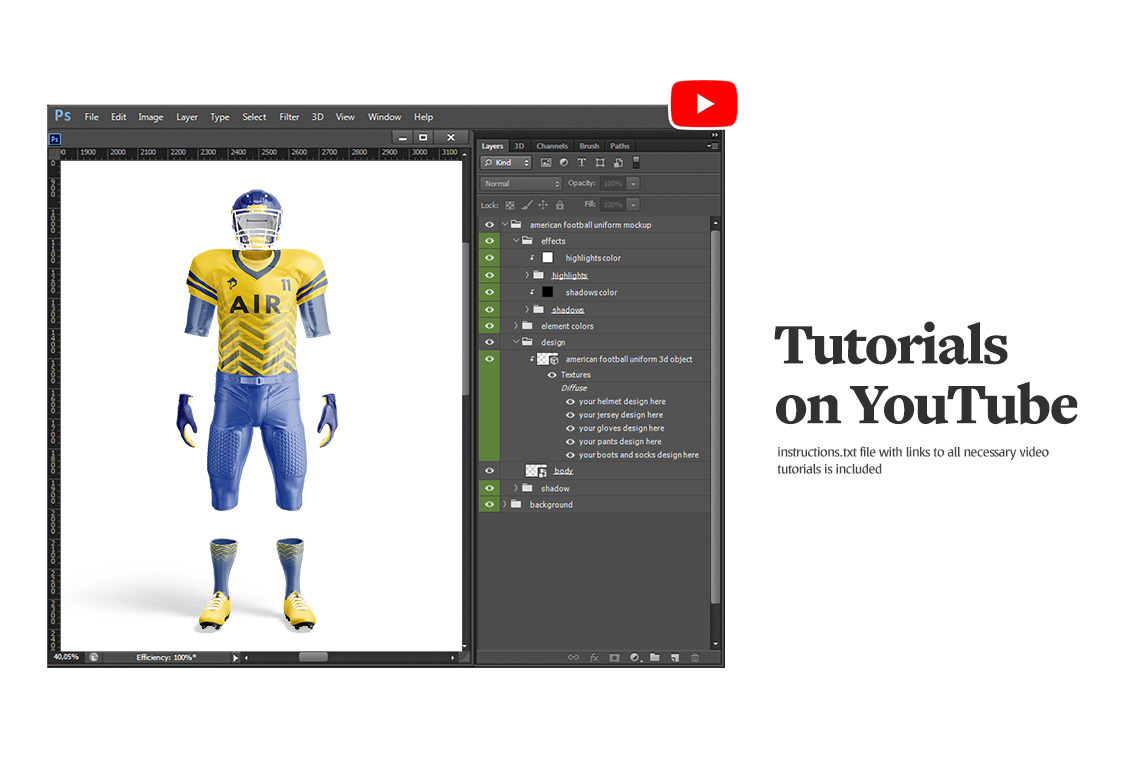Viewport: 1138px width, 759px height.
Task: Expand the element colors group
Action: [516, 326]
